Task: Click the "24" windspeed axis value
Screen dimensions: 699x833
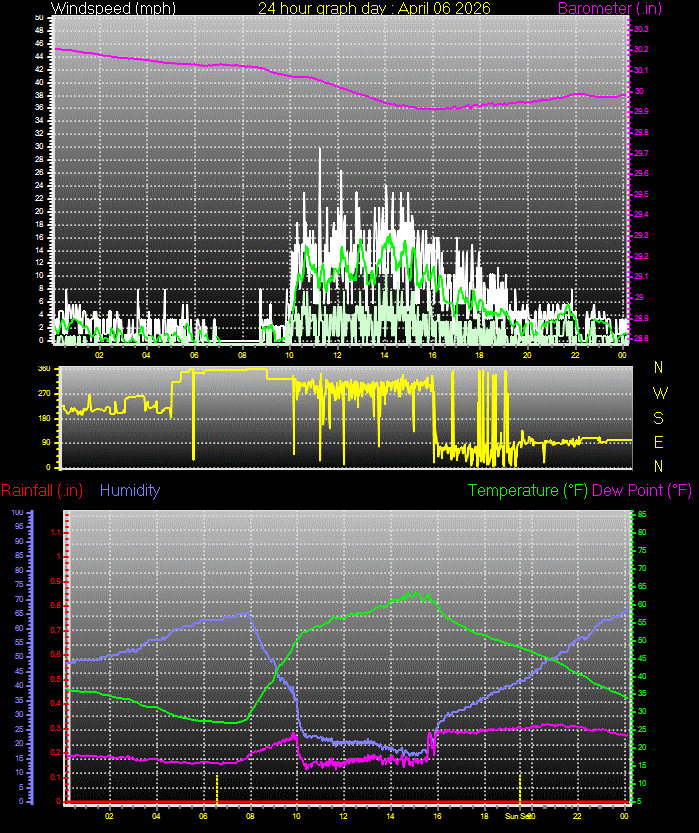Action: (x=39, y=185)
